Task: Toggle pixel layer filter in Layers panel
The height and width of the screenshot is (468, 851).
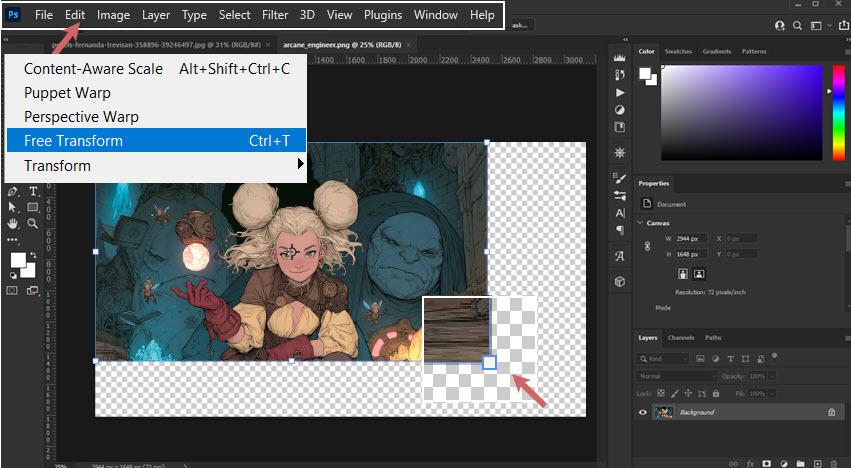Action: [x=700, y=358]
